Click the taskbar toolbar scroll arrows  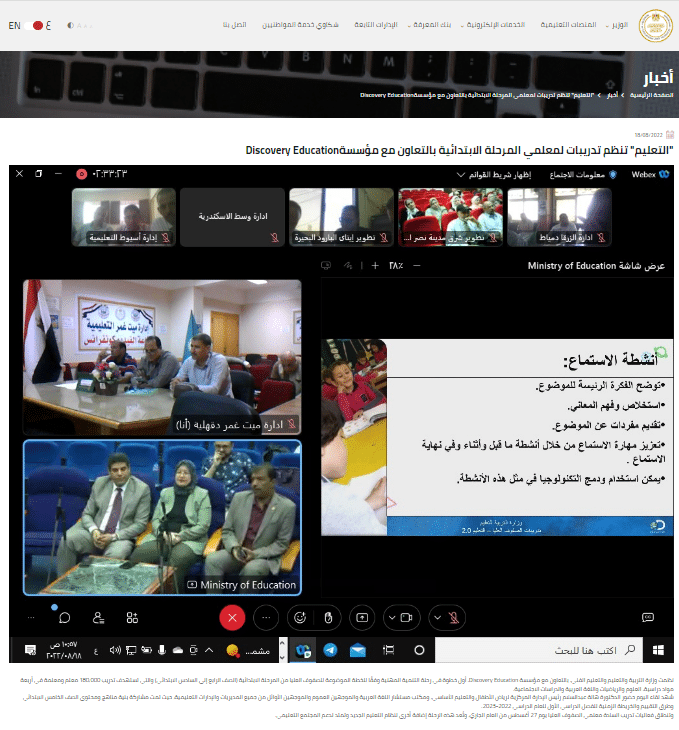(282, 650)
